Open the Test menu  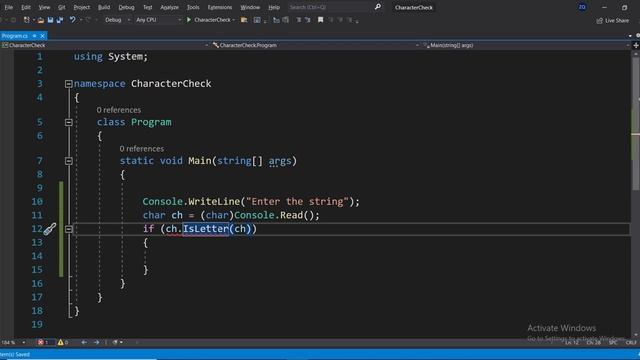click(x=147, y=7)
